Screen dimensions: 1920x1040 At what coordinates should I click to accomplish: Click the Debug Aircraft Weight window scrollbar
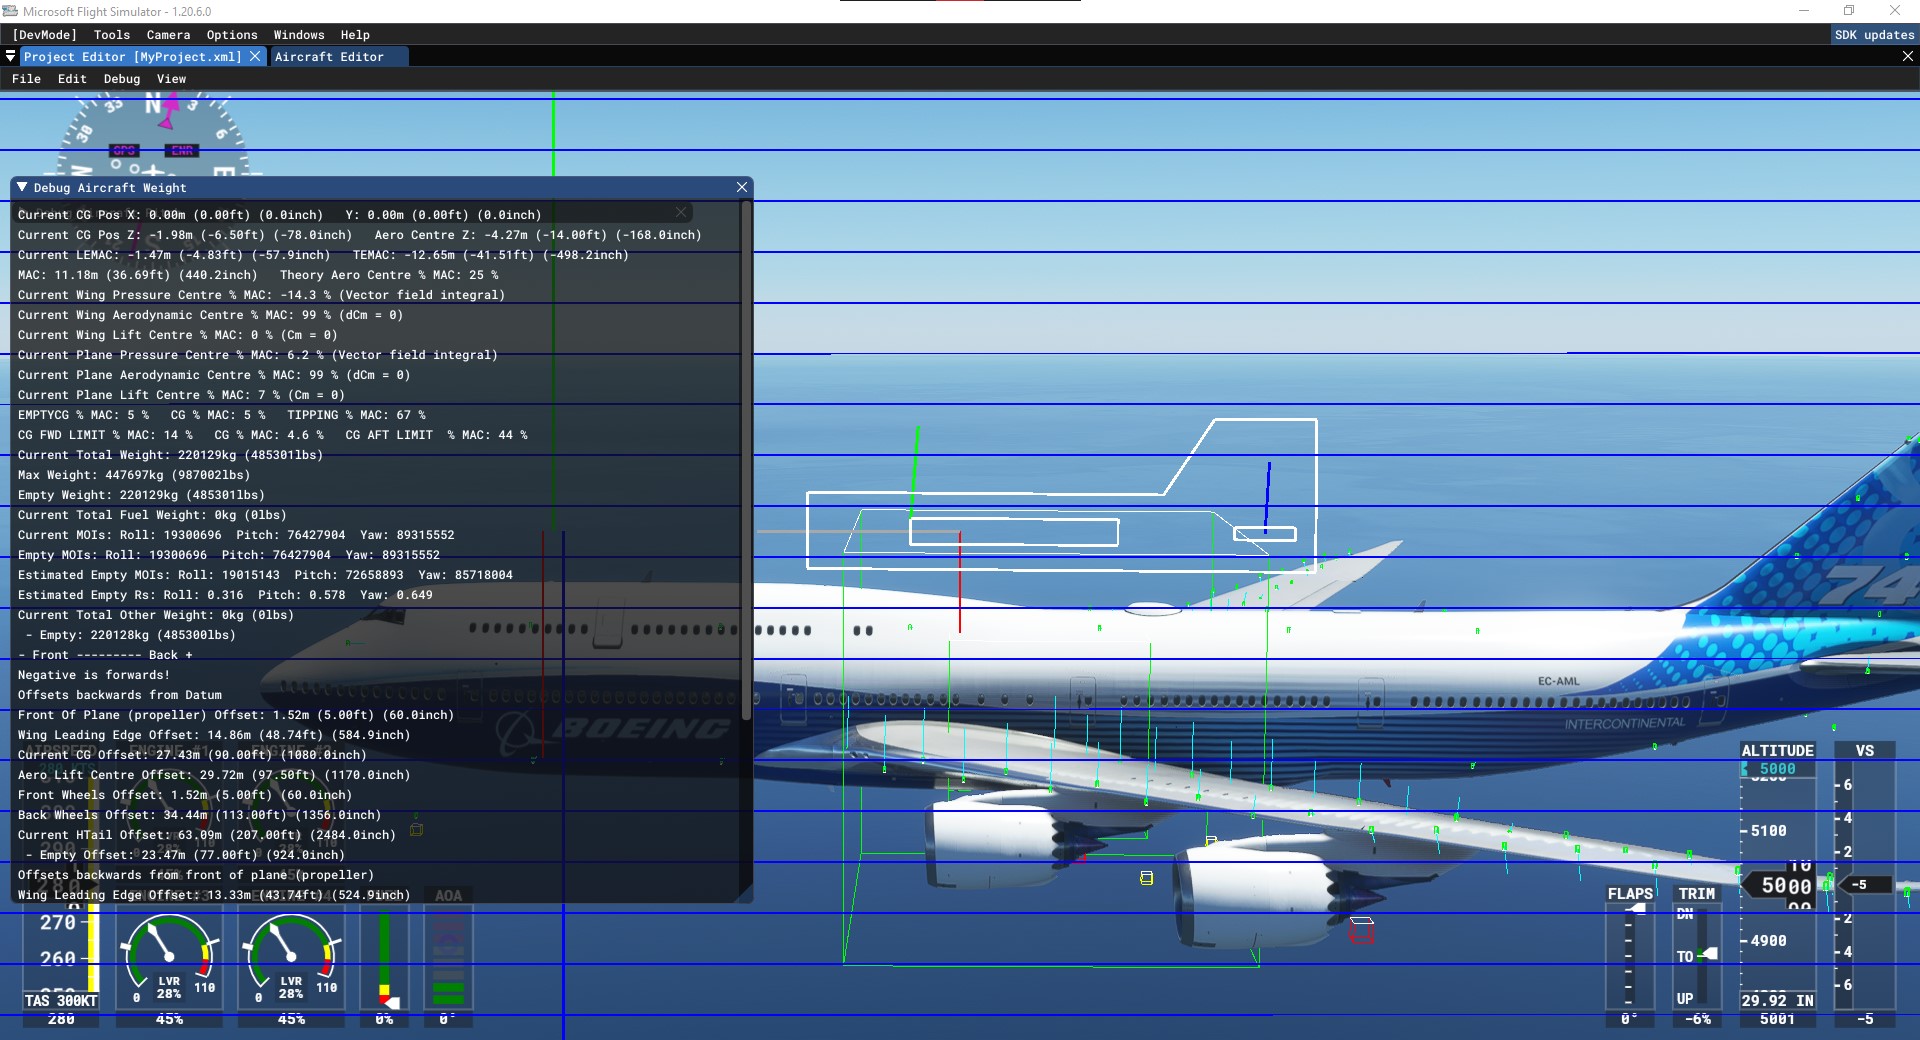745,460
